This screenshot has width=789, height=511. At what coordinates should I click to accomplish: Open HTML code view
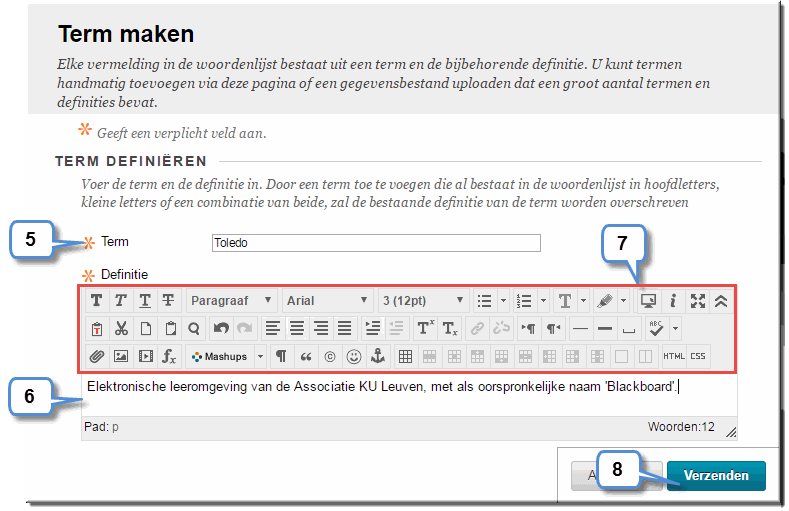(674, 357)
